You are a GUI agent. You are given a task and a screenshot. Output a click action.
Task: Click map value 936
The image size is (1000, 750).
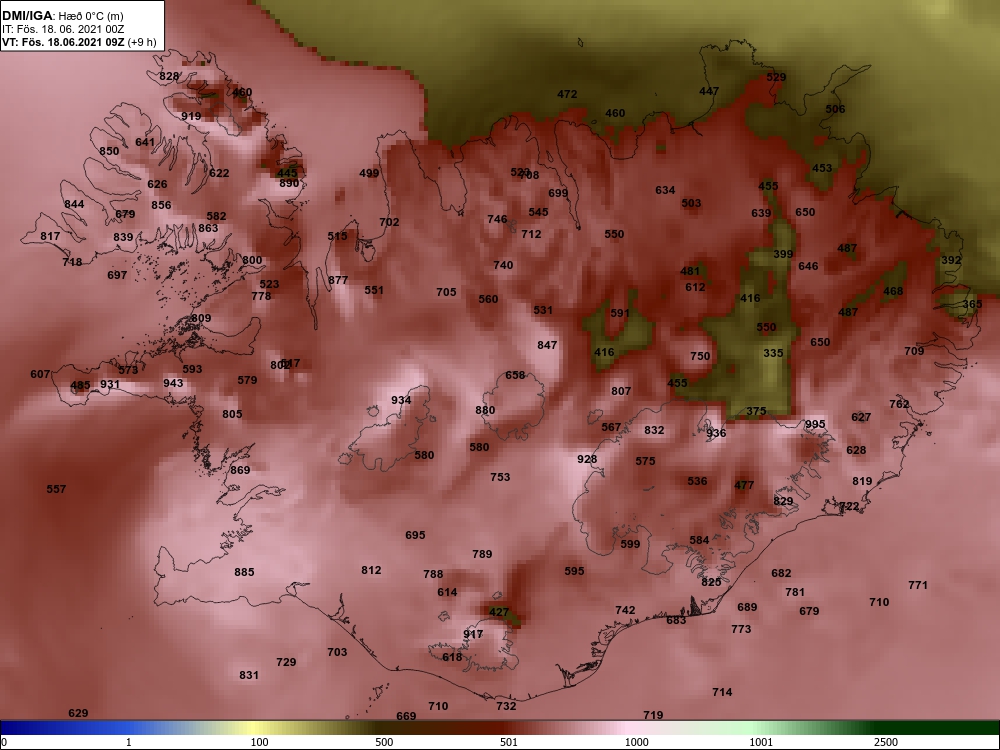click(x=716, y=433)
